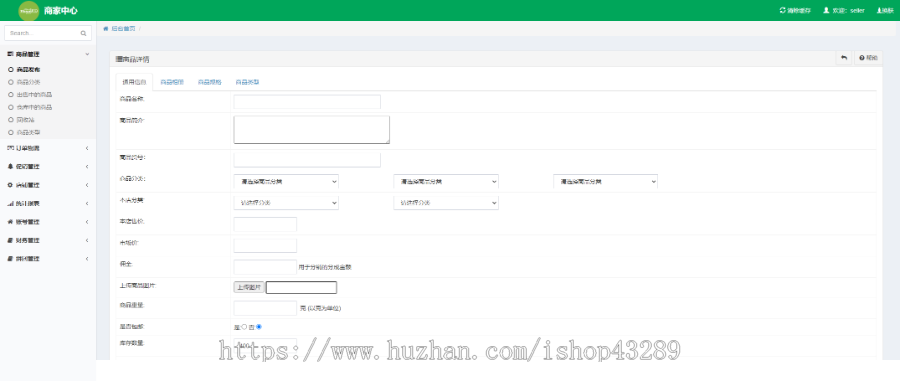Image resolution: width=900 pixels, height=381 pixels.
Task: Expand the 订单 menu chevron
Action: (x=87, y=148)
